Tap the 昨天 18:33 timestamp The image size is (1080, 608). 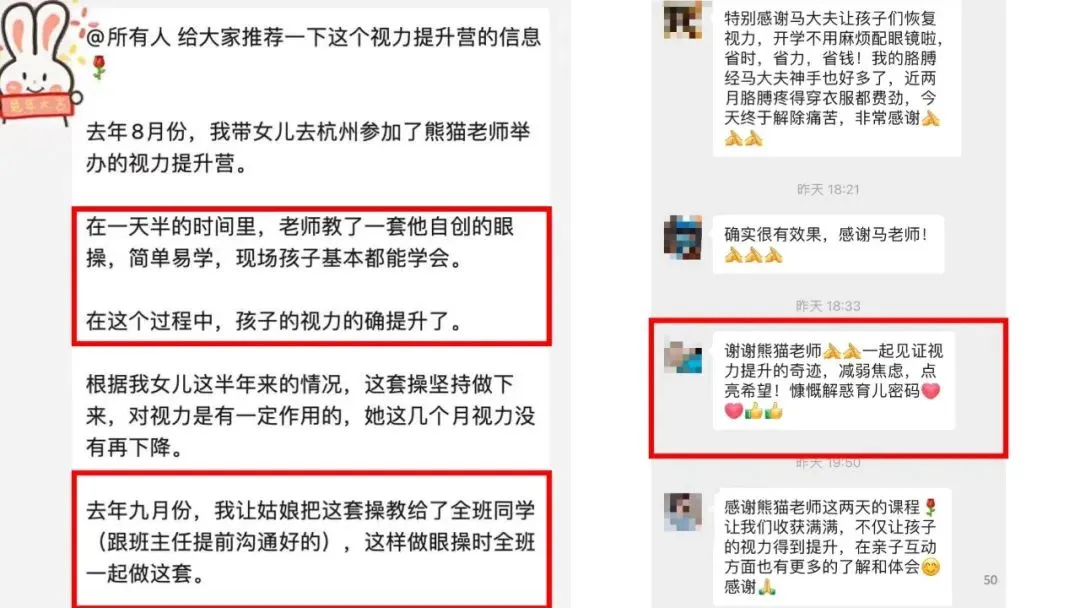pyautogui.click(x=828, y=306)
